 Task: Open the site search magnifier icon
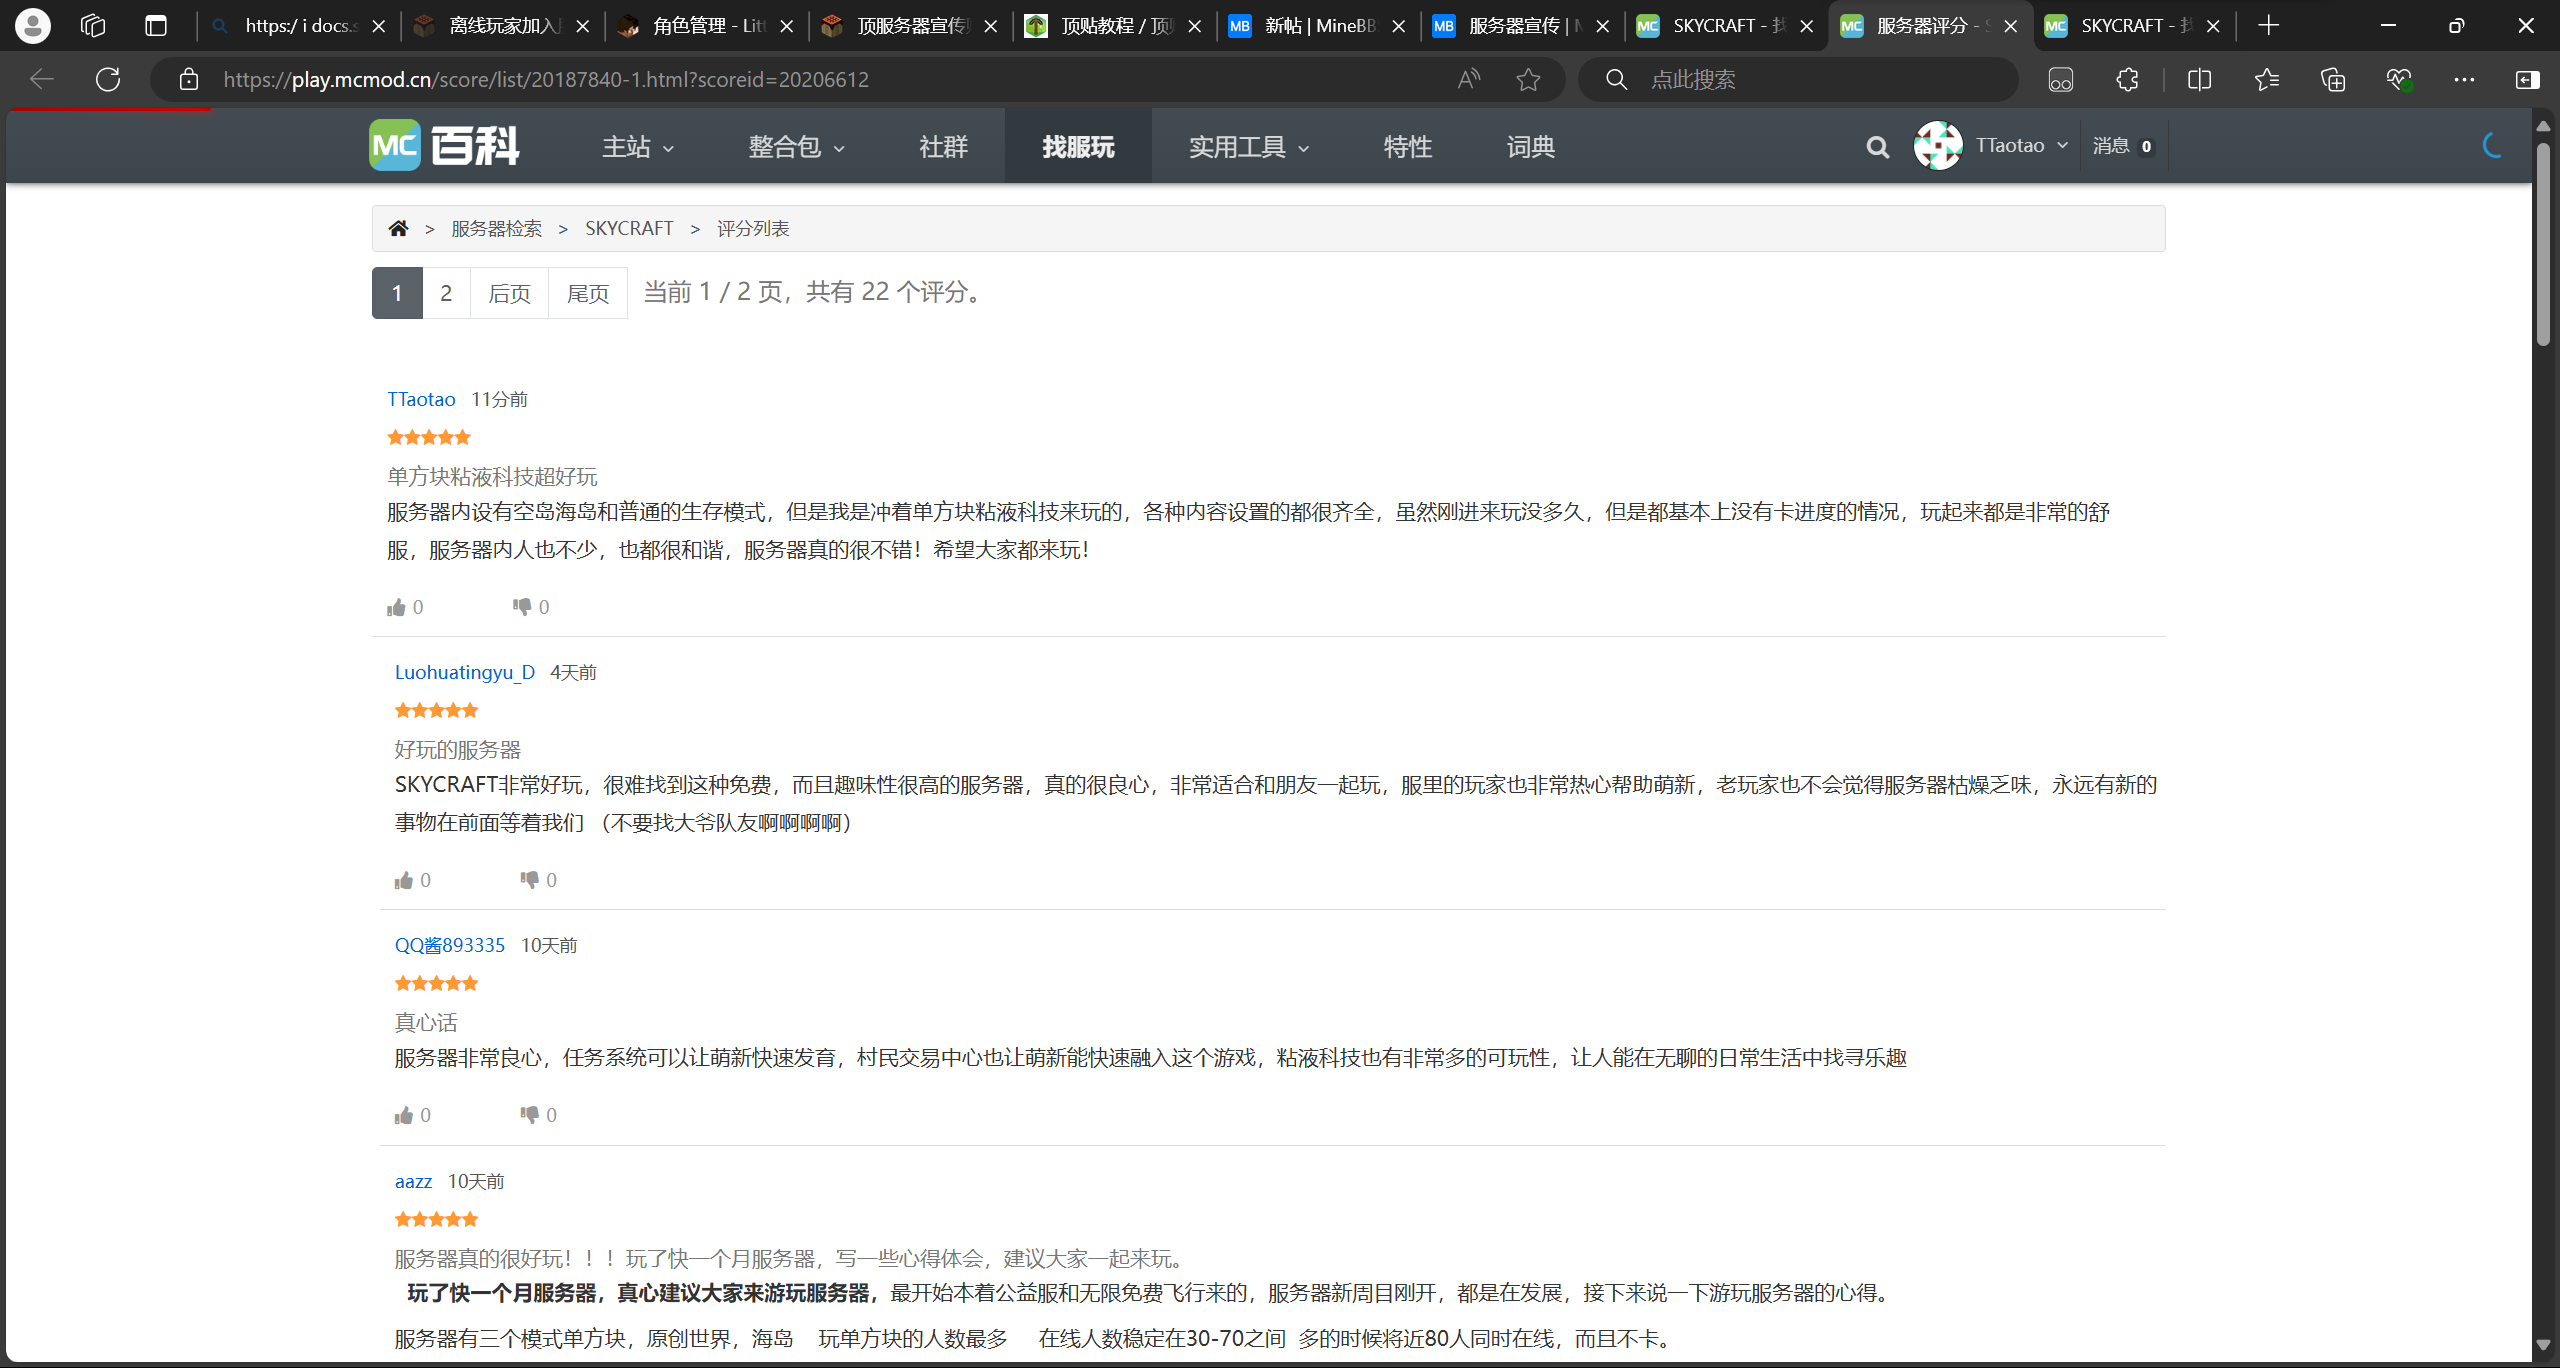click(1877, 147)
